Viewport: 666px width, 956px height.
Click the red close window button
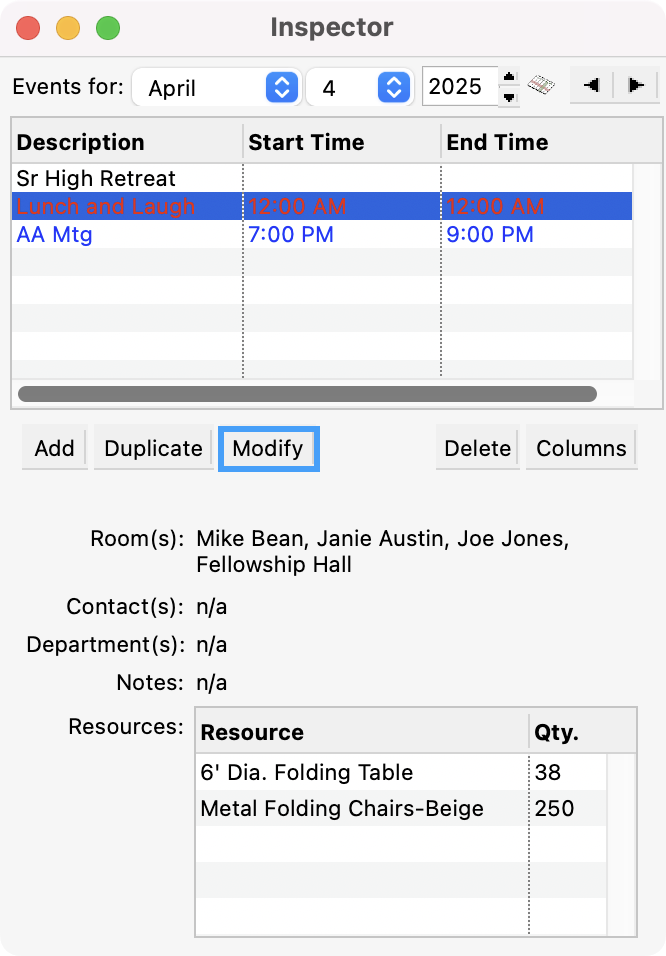pos(28,28)
